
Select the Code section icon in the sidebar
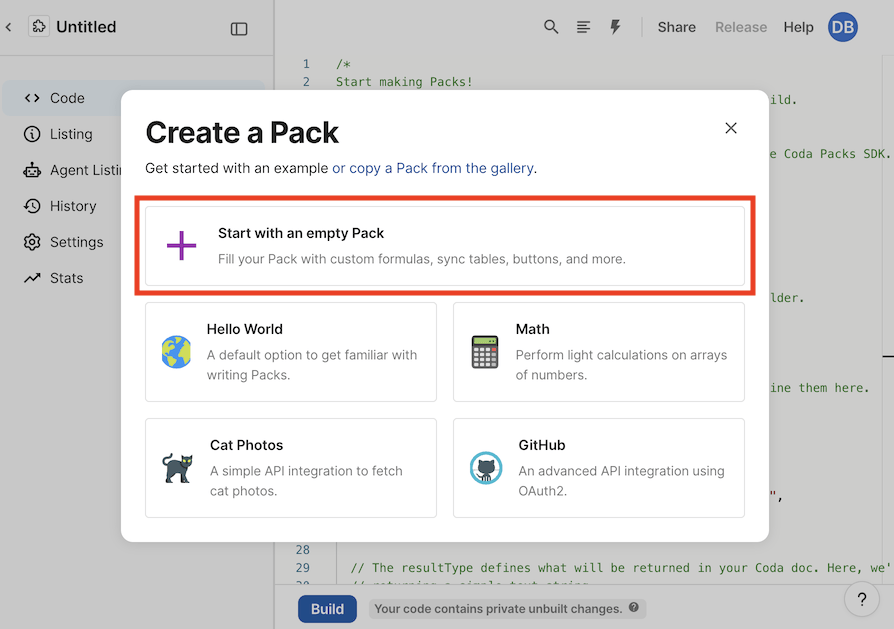(x=33, y=98)
